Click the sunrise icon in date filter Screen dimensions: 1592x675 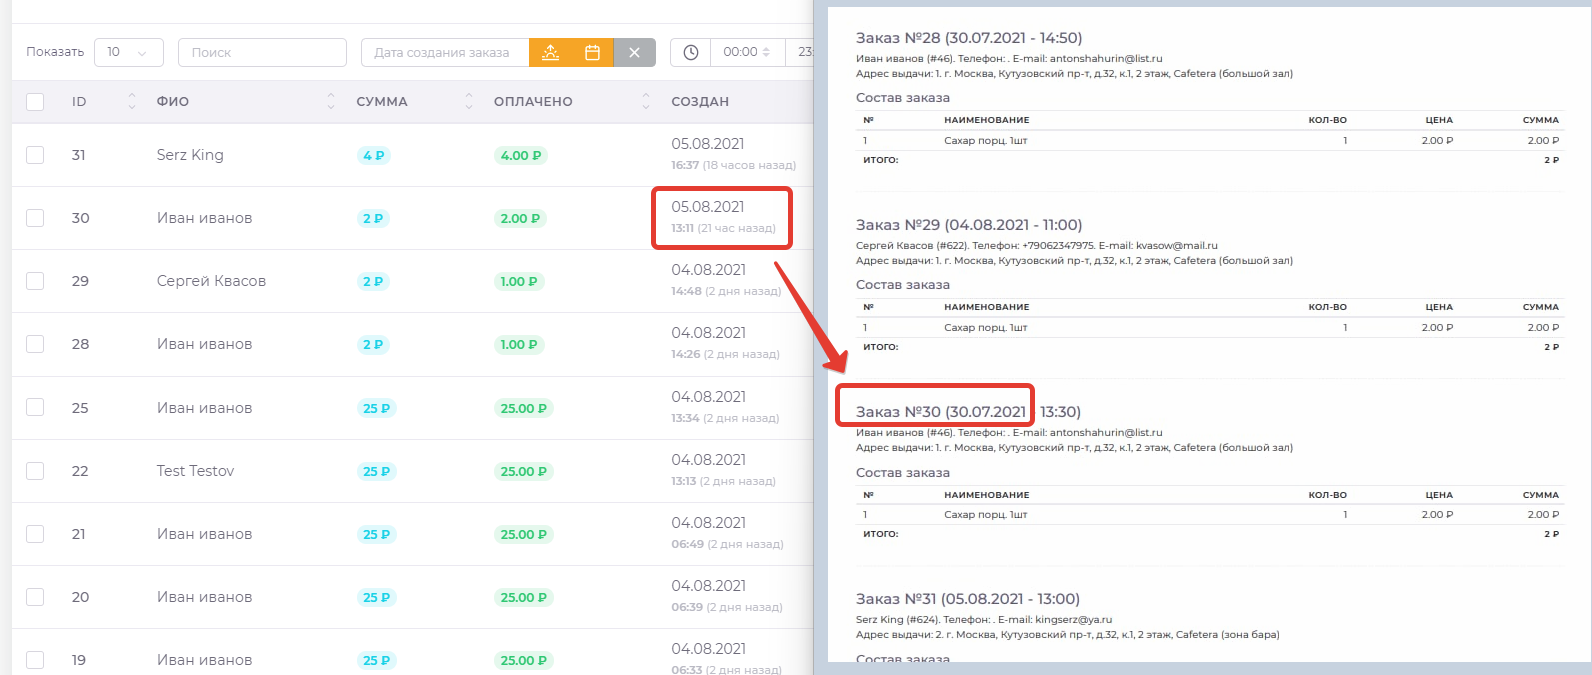tap(550, 53)
